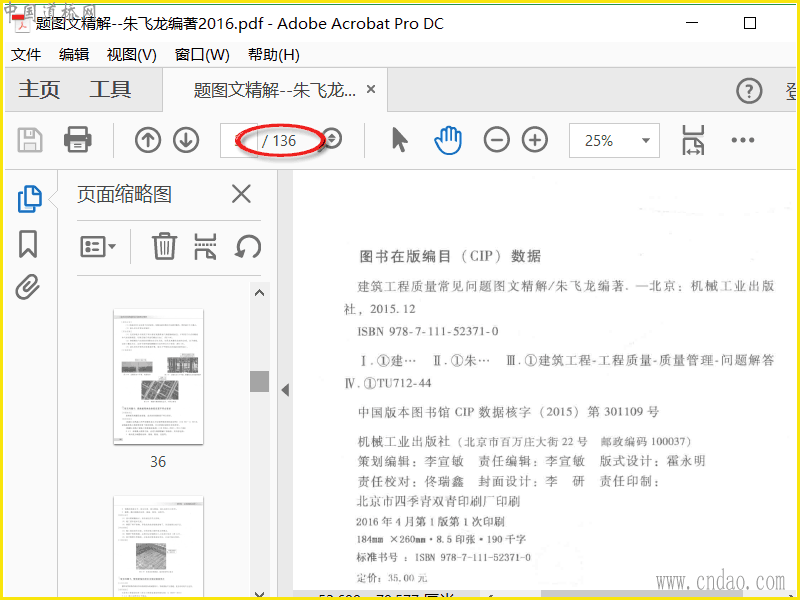This screenshot has height=600, width=800.
Task: Click the 图书在版编目 (CIP) 数据 heading
Action: pos(450,256)
